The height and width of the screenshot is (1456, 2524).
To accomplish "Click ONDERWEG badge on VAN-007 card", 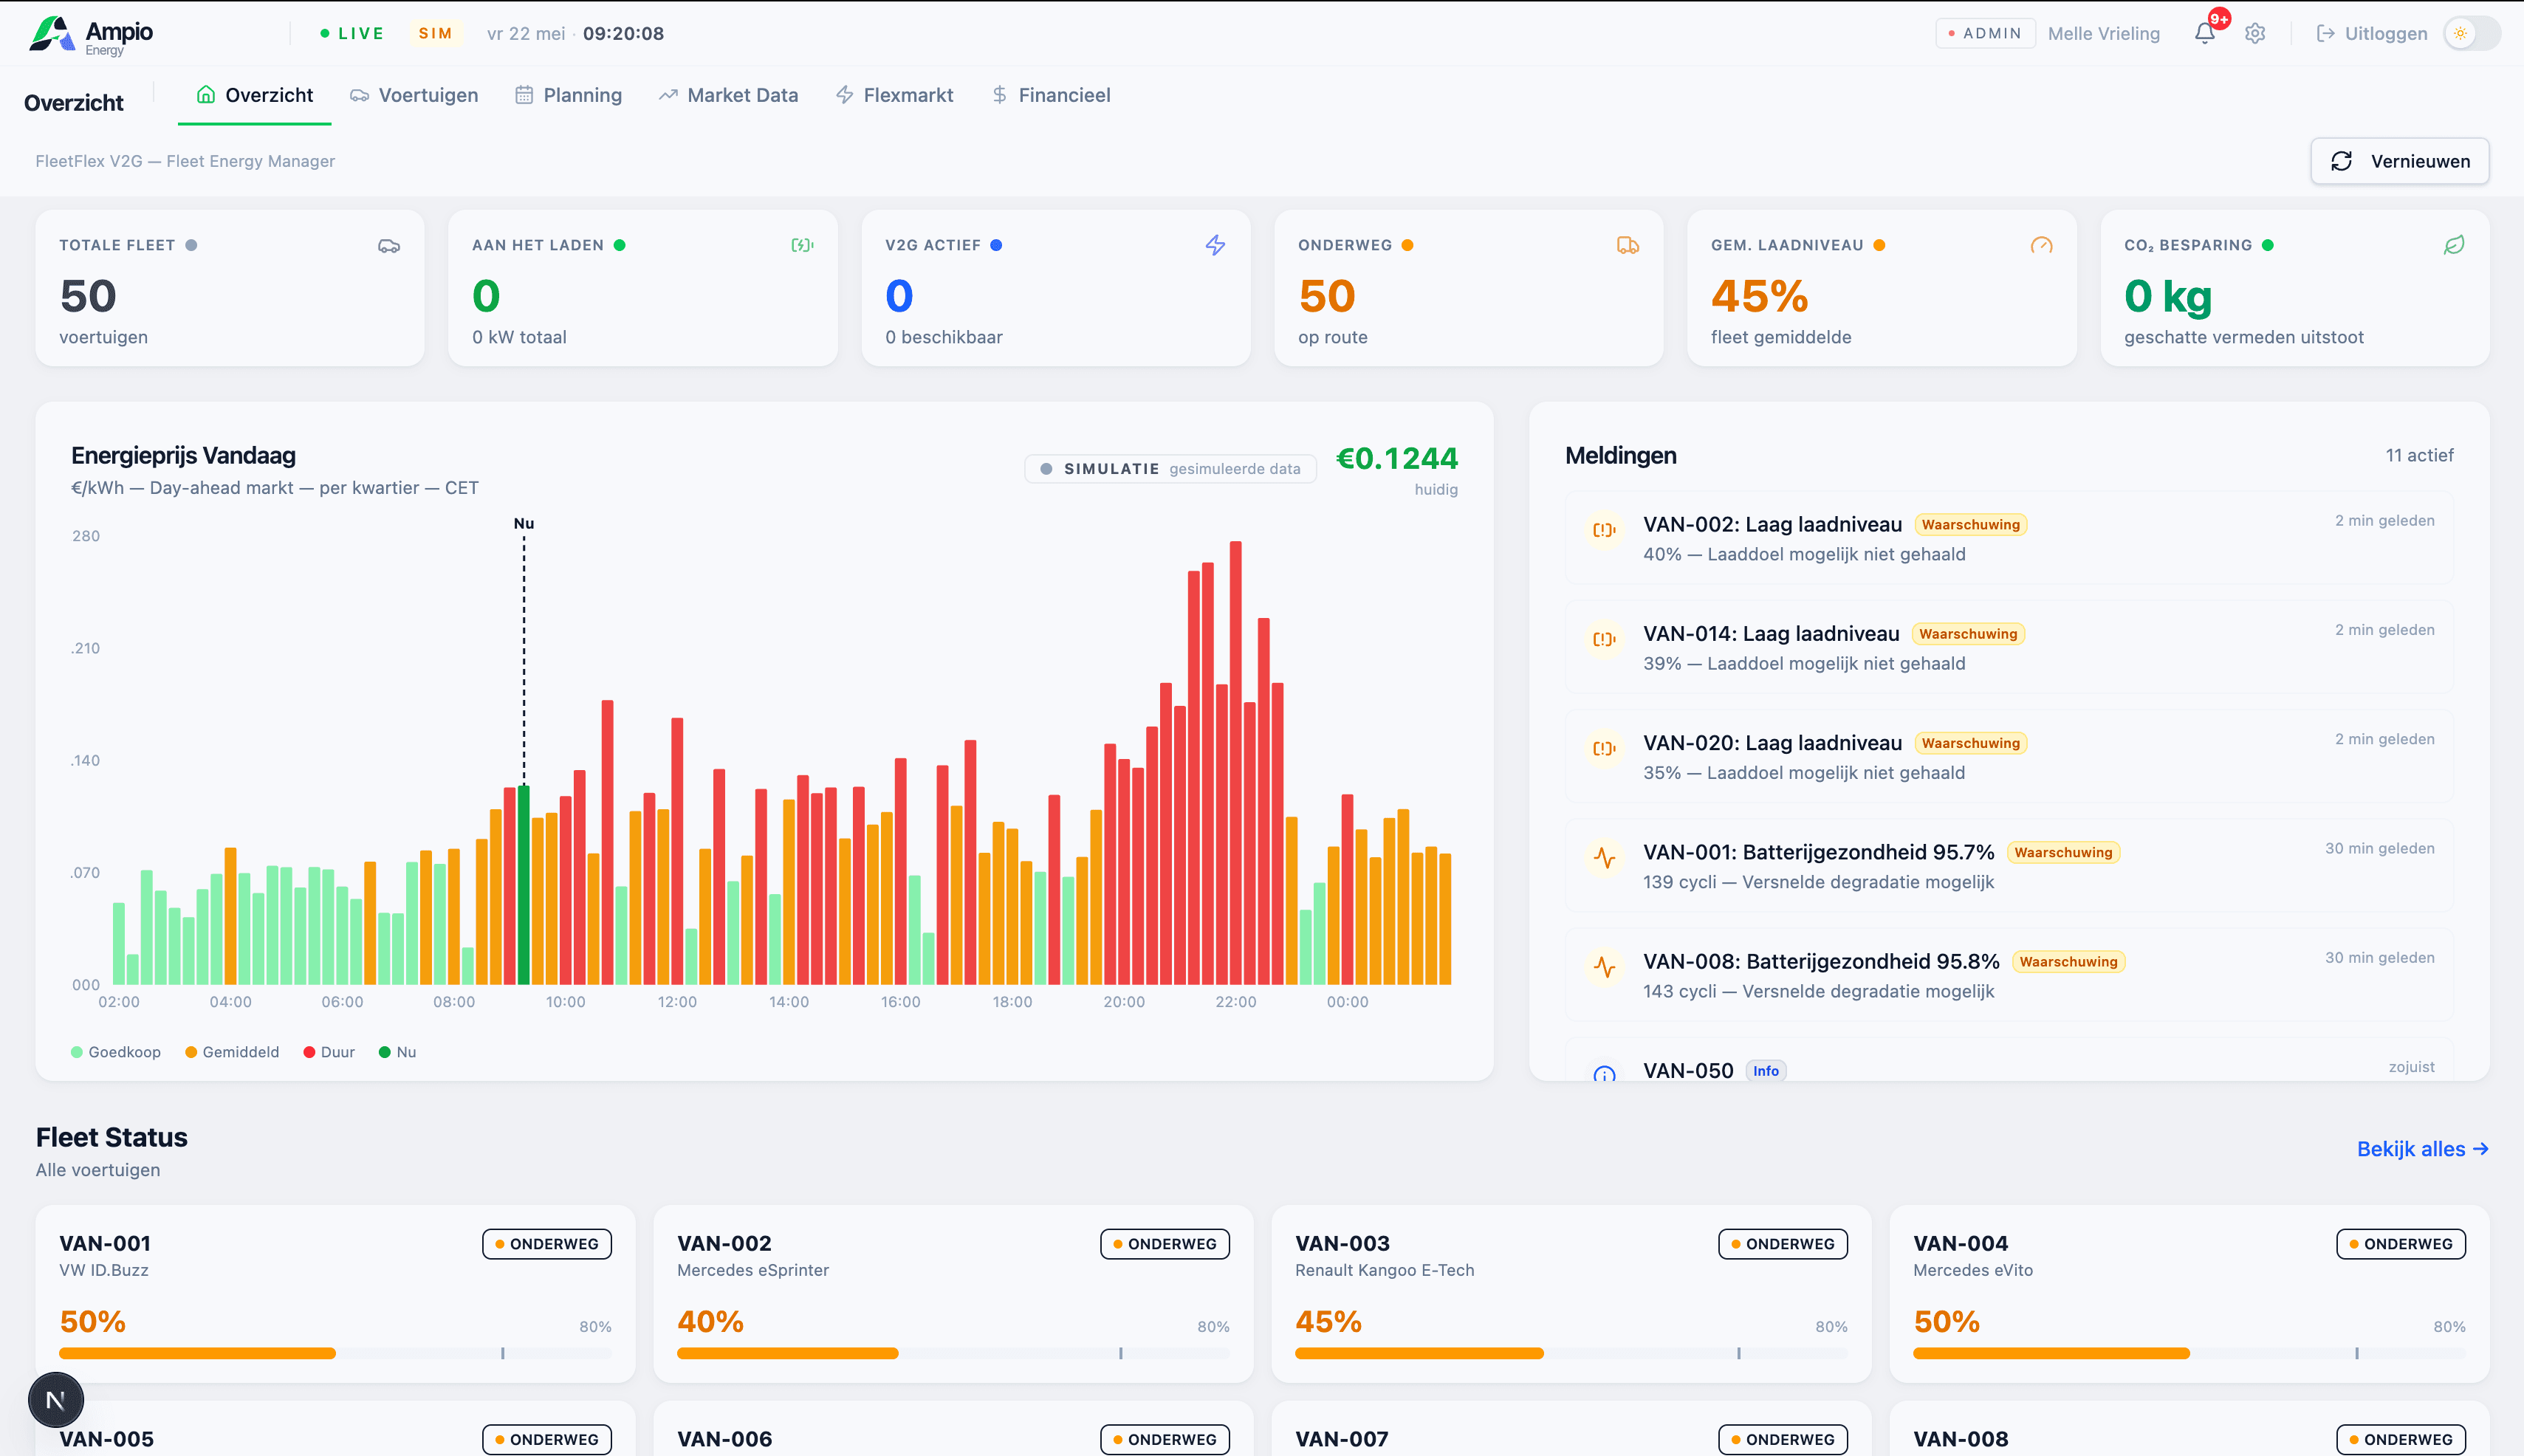I will point(1783,1439).
